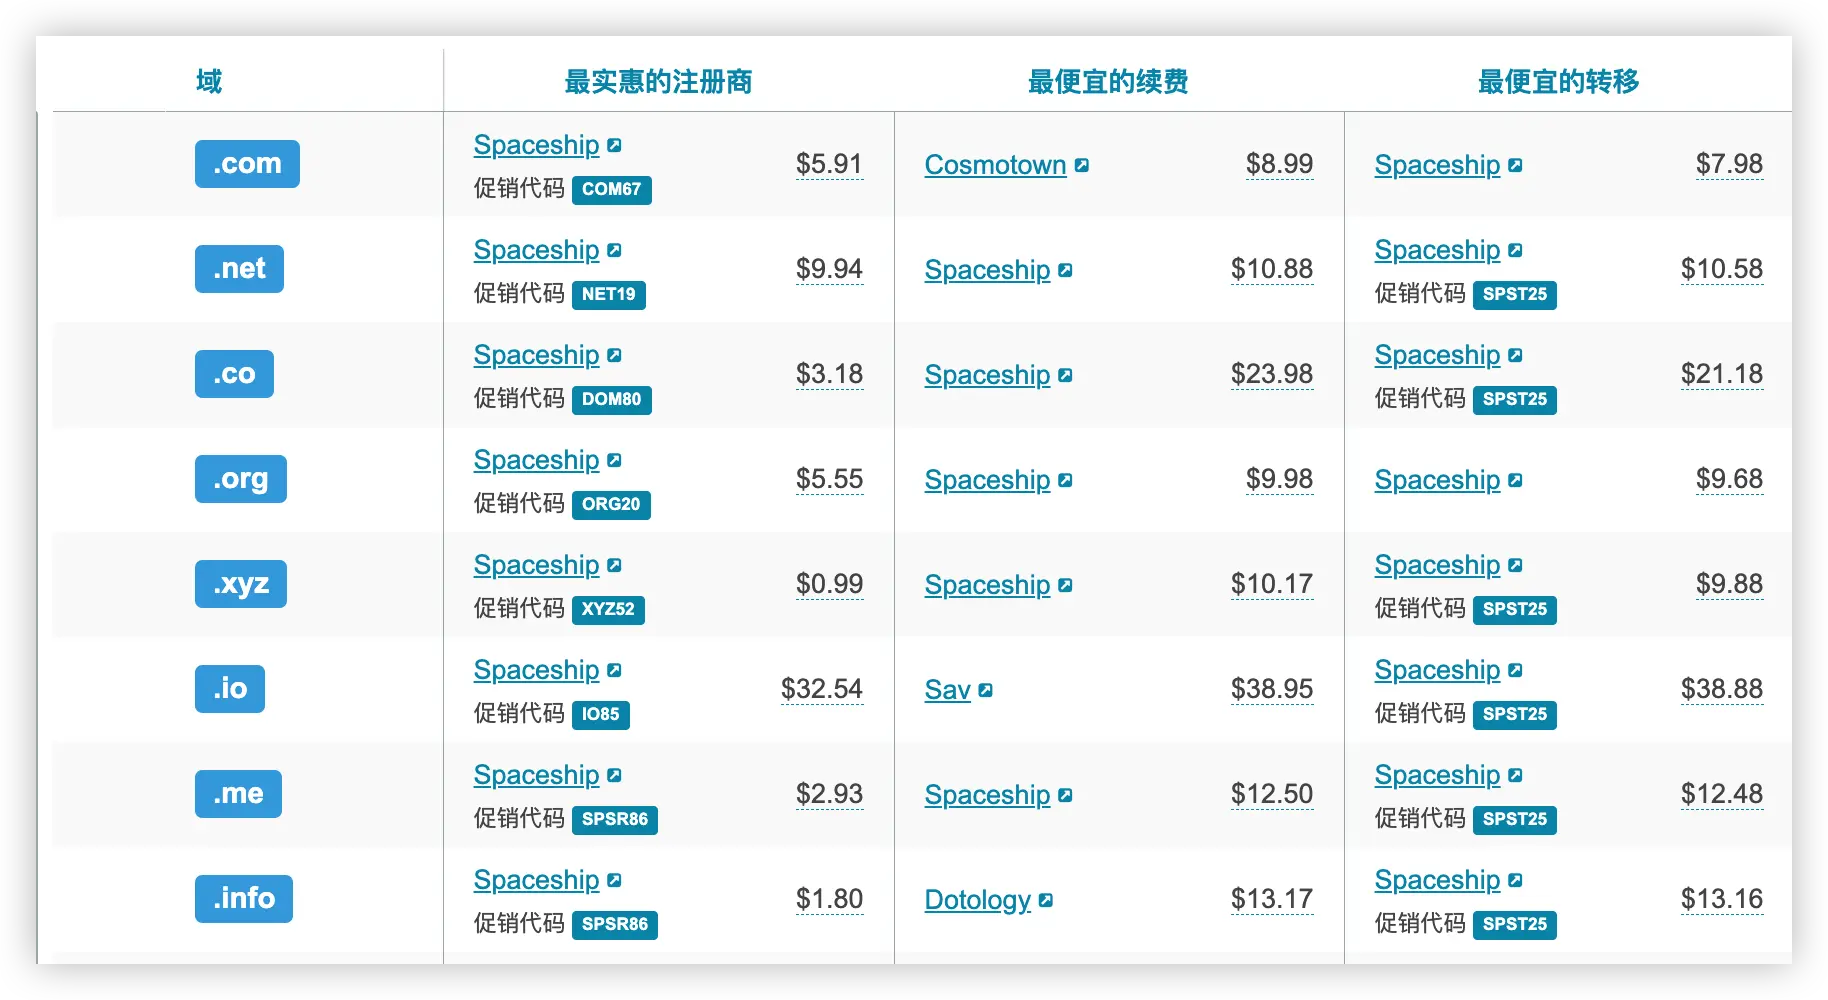Click the $5.91 .com registration price
1828x1000 pixels.
click(x=829, y=164)
